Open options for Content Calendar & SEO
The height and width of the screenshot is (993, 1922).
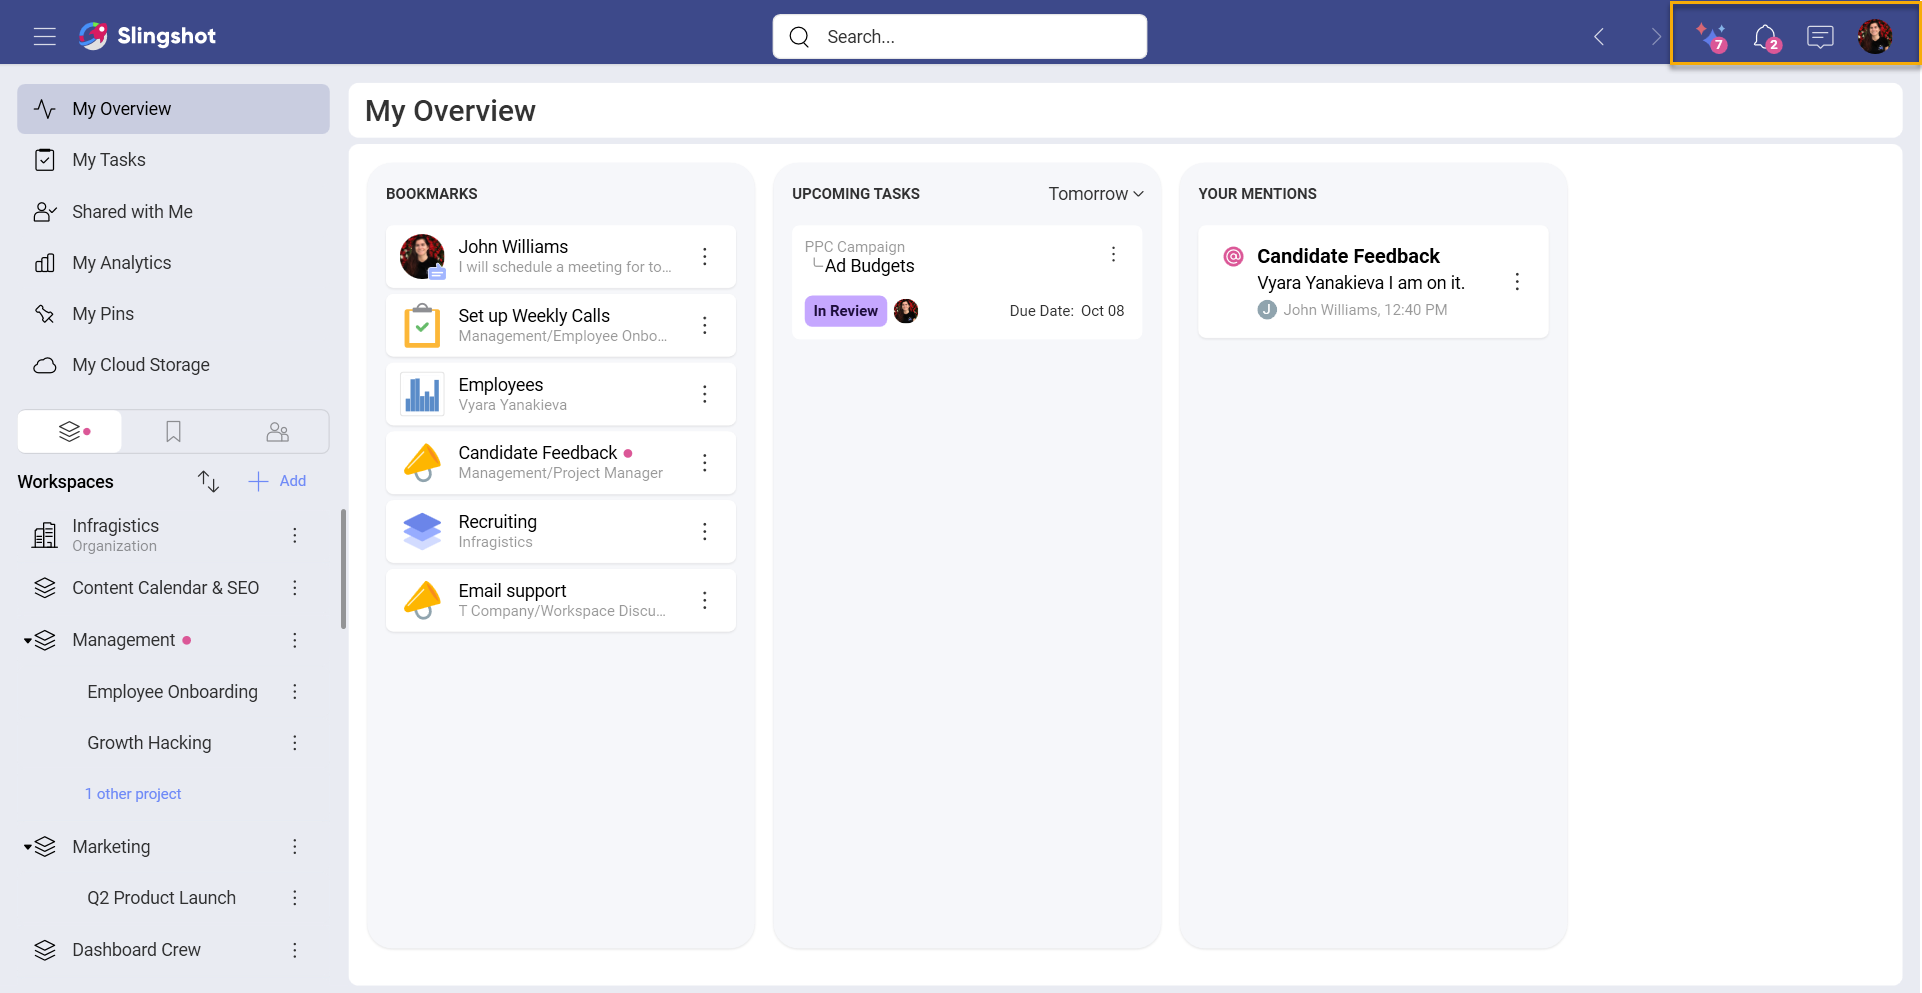click(295, 588)
